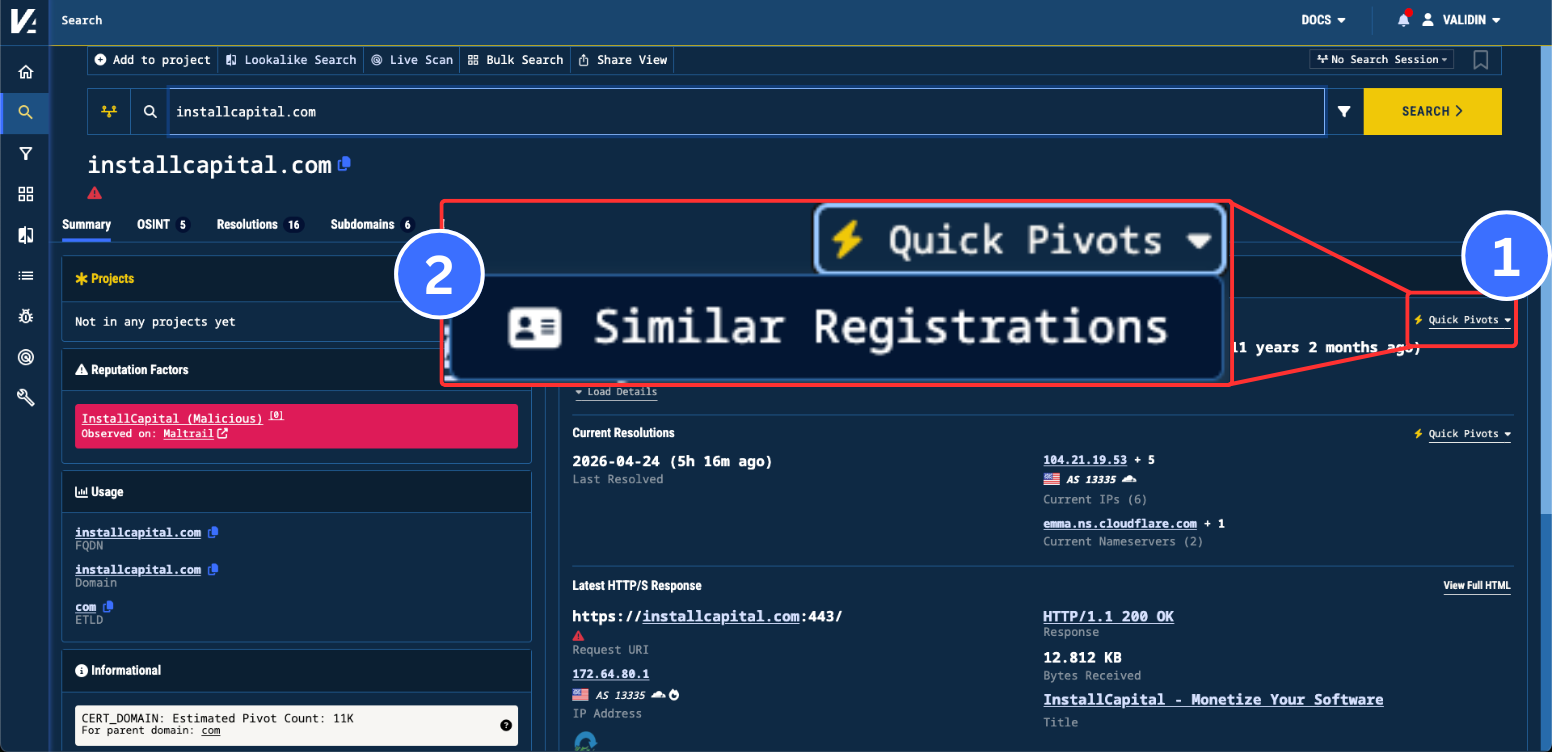Screen dimensions: 1552x752
Task: Click the bookmark icon next to No Search Session
Action: (1480, 59)
